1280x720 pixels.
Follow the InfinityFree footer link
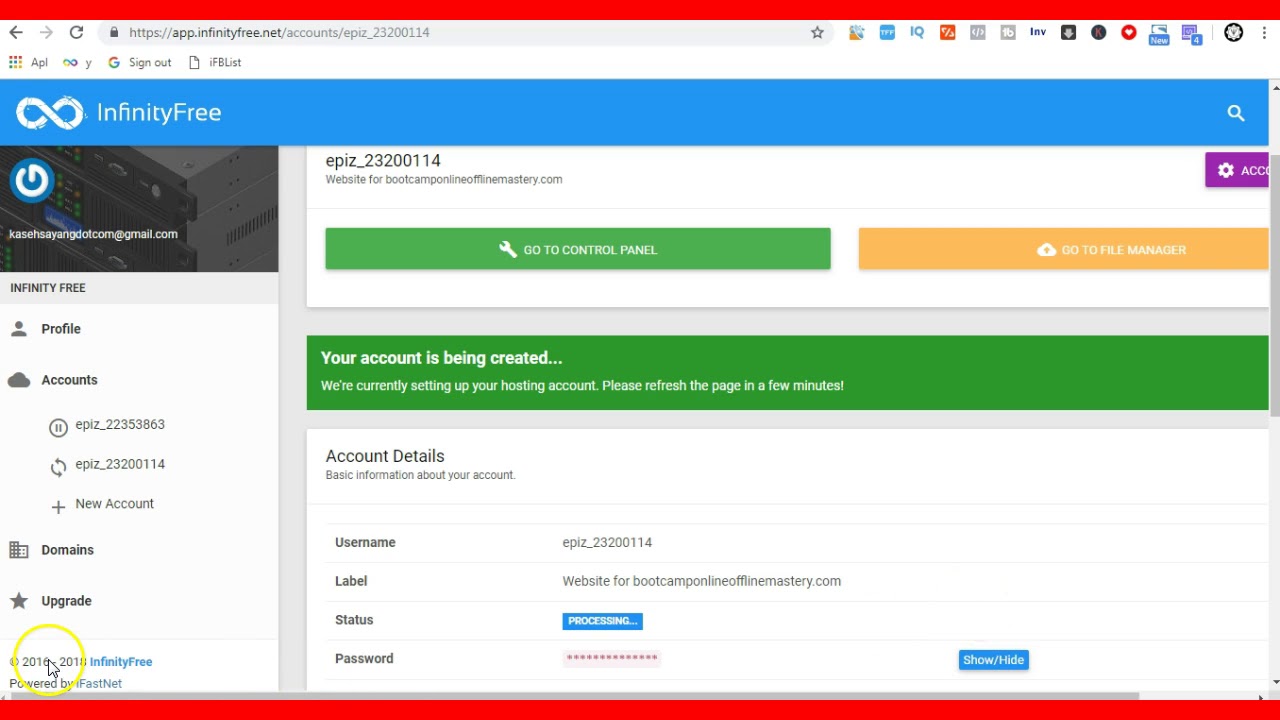[x=121, y=662]
